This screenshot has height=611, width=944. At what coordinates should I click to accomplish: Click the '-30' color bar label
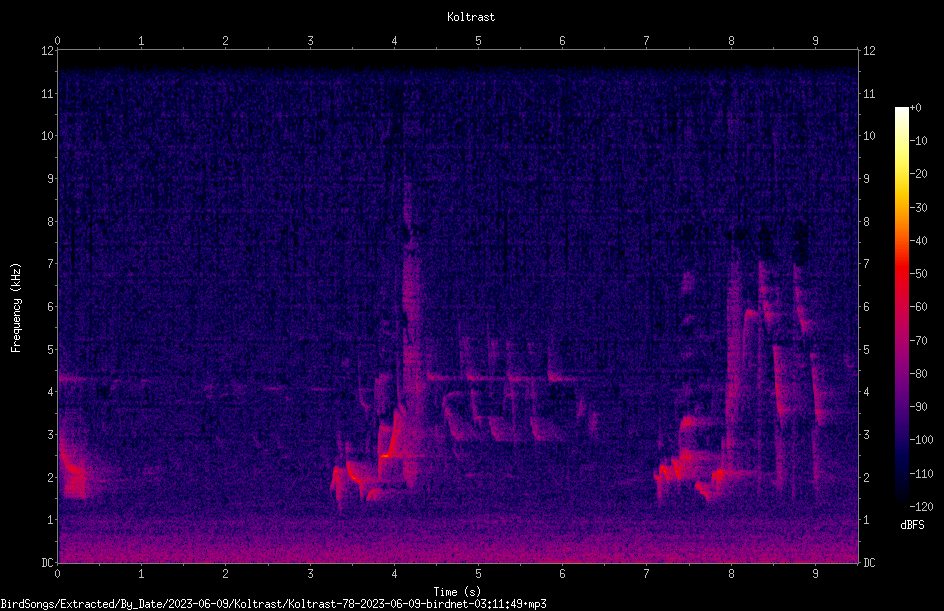pyautogui.click(x=919, y=208)
